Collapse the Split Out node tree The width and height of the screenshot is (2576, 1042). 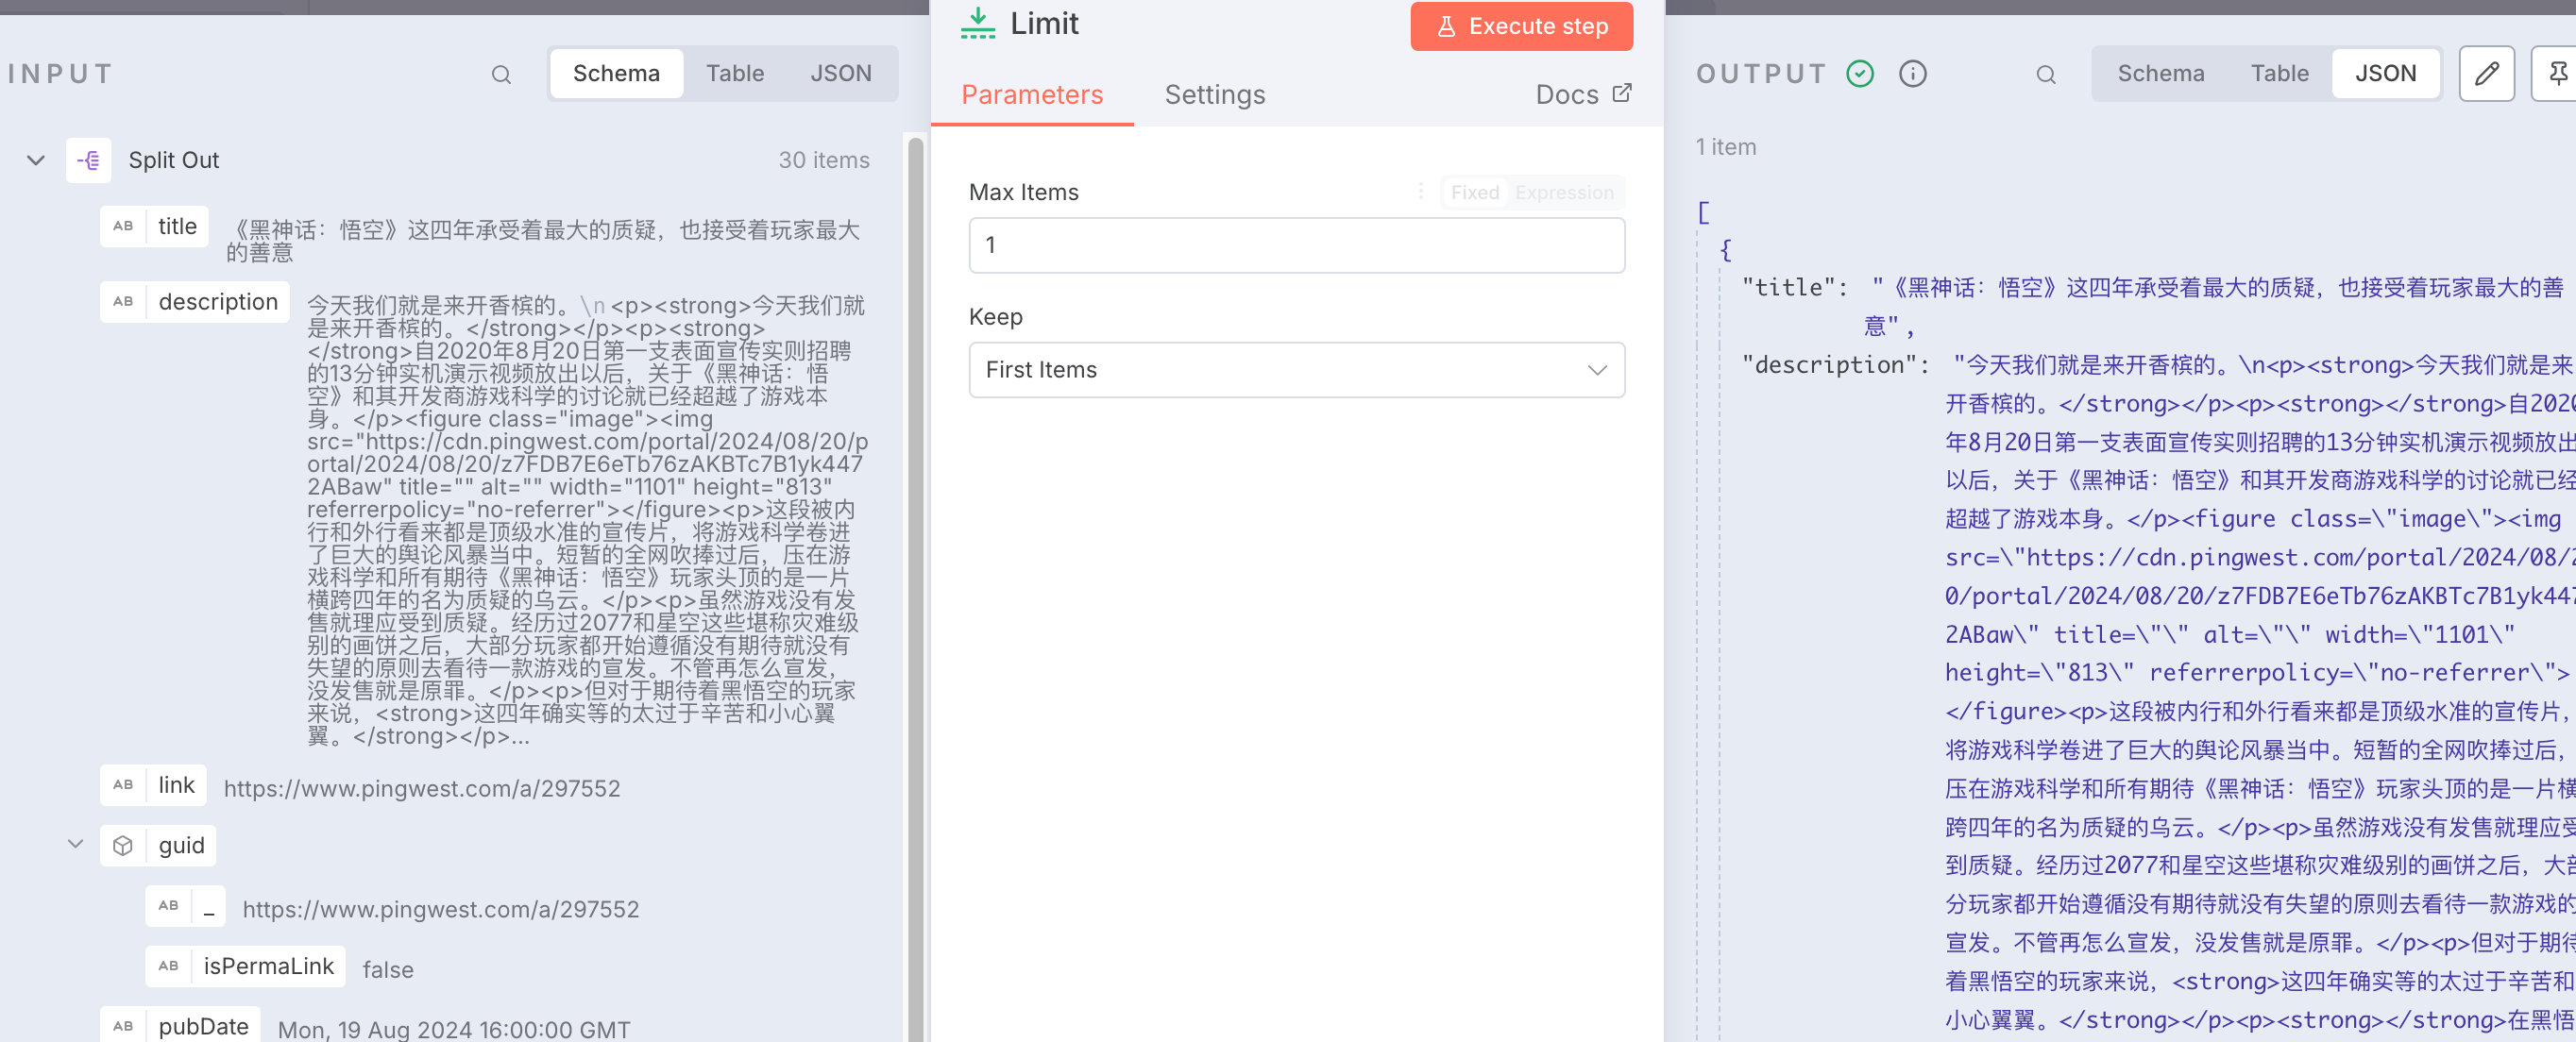pyautogui.click(x=36, y=160)
